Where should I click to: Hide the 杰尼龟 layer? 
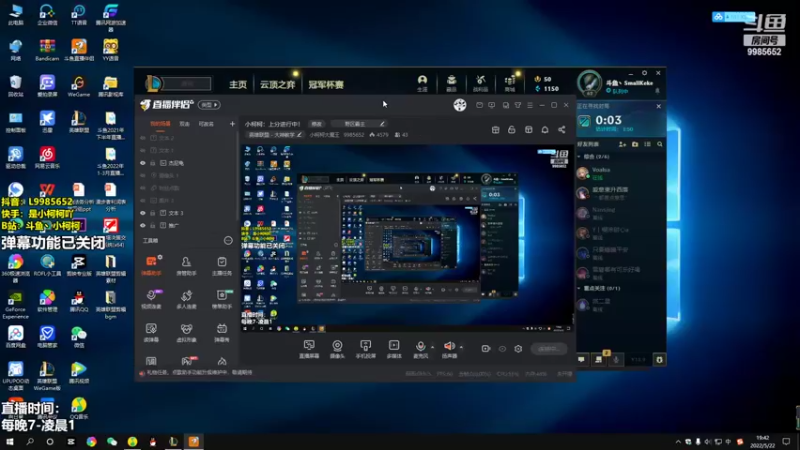[x=143, y=163]
